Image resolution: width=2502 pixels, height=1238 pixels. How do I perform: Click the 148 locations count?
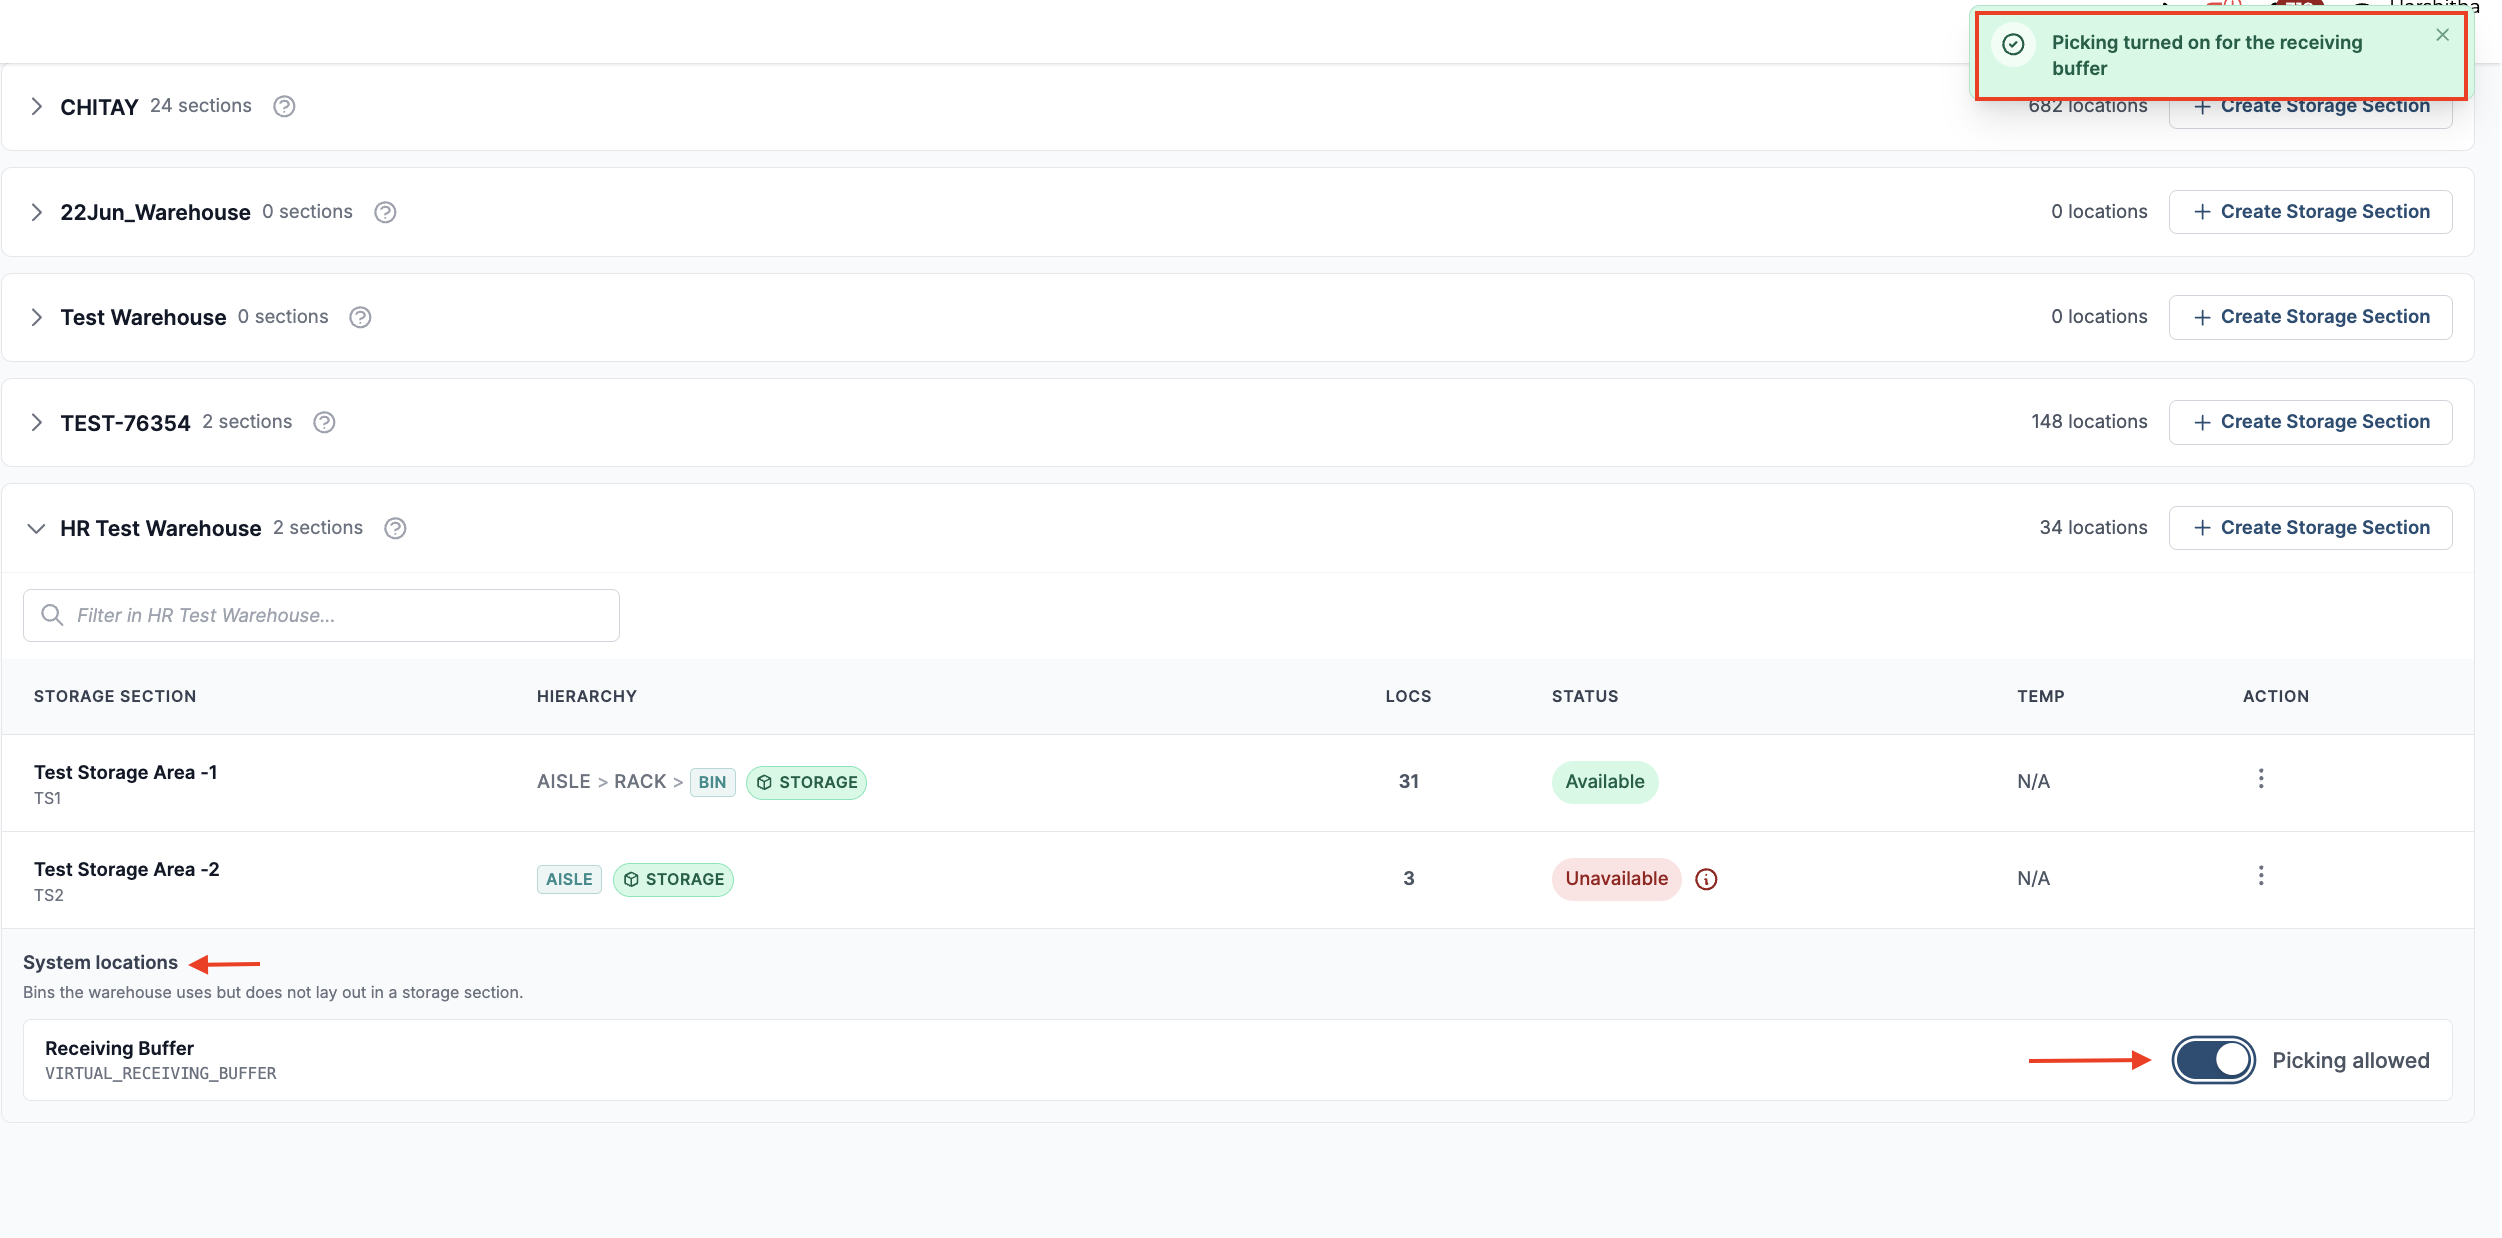2089,422
